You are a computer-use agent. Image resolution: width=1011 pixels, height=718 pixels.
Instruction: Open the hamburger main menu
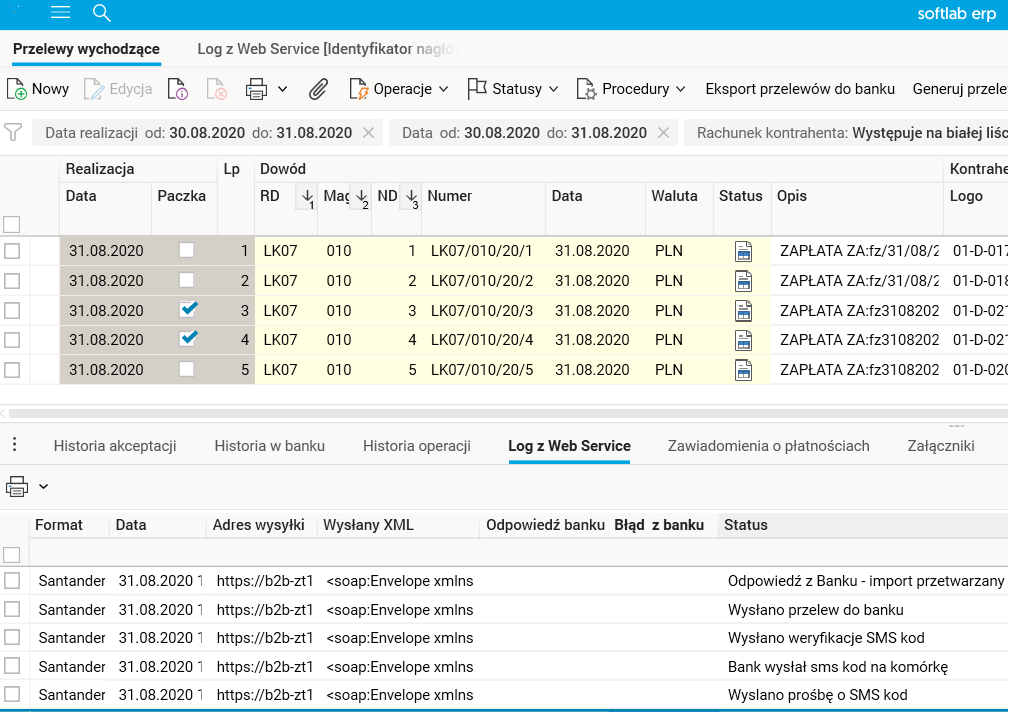pyautogui.click(x=60, y=12)
